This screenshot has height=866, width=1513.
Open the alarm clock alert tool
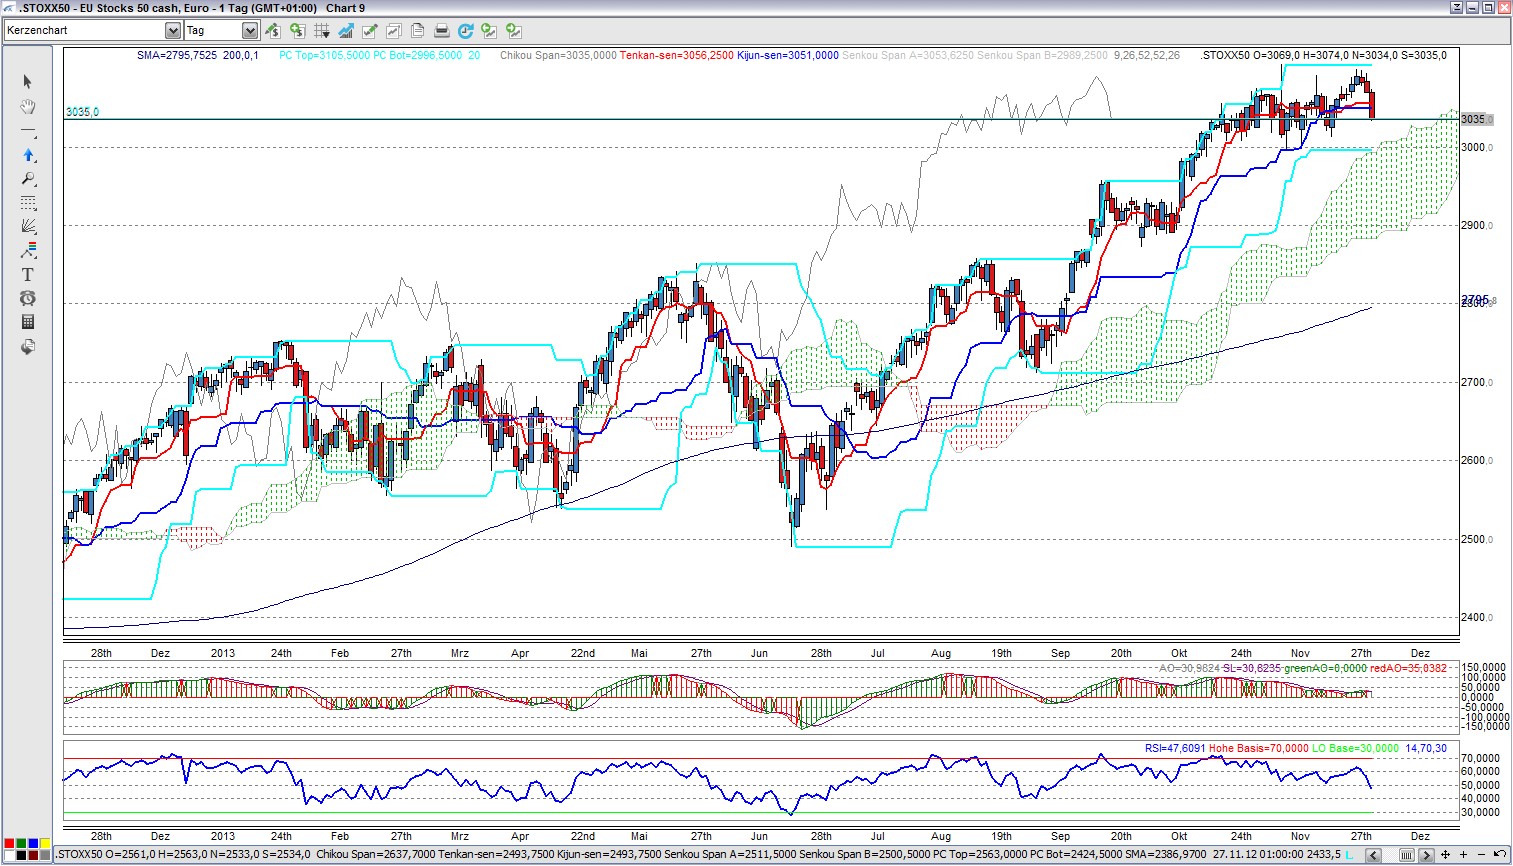(x=28, y=298)
